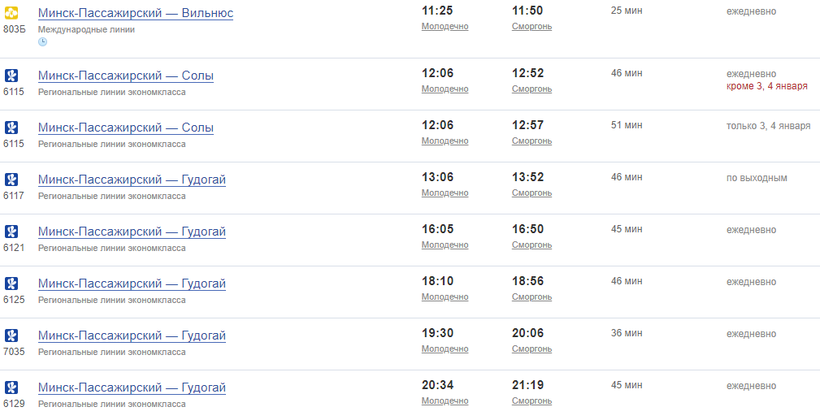Image resolution: width=820 pixels, height=420 pixels.
Task: Open the Минск-Пассажирский — Гудогай link for train 6121
Action: coord(132,232)
